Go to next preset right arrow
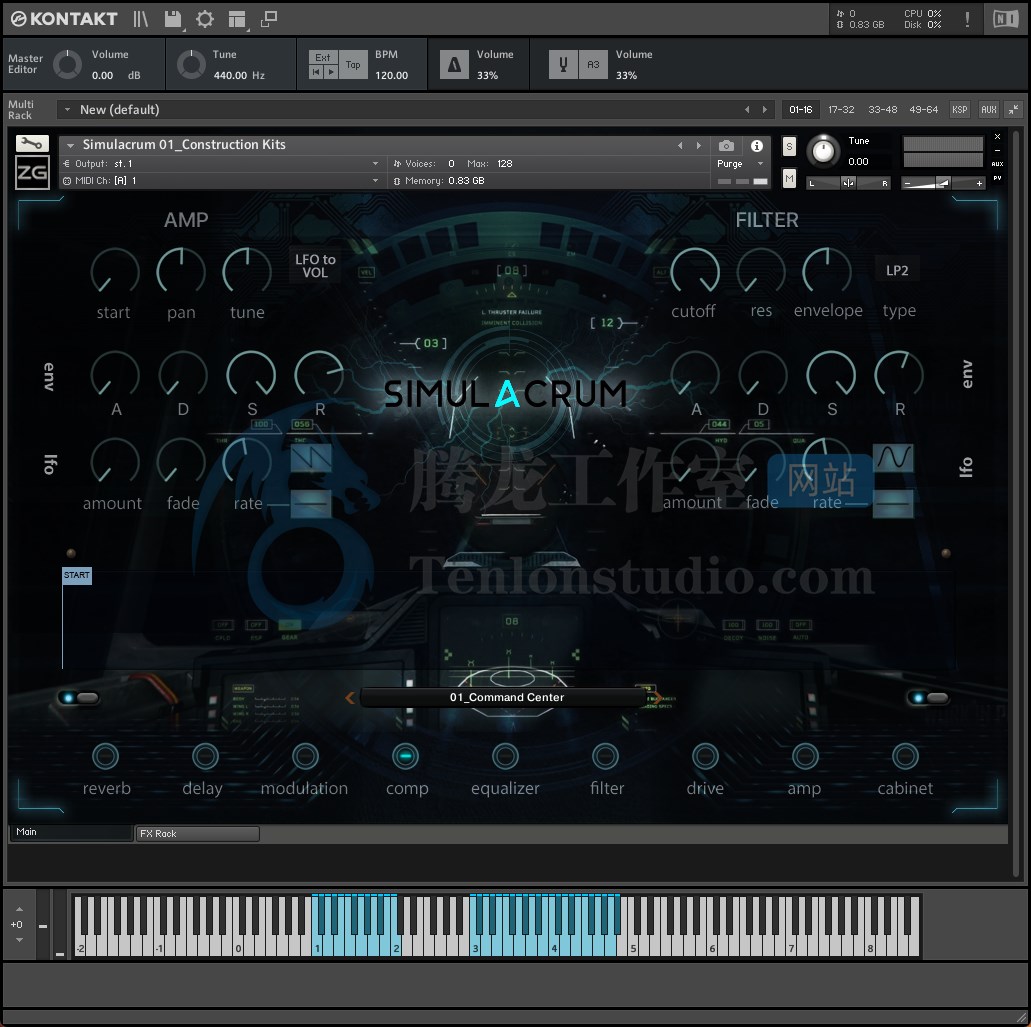The image size is (1031, 1027). tap(656, 698)
